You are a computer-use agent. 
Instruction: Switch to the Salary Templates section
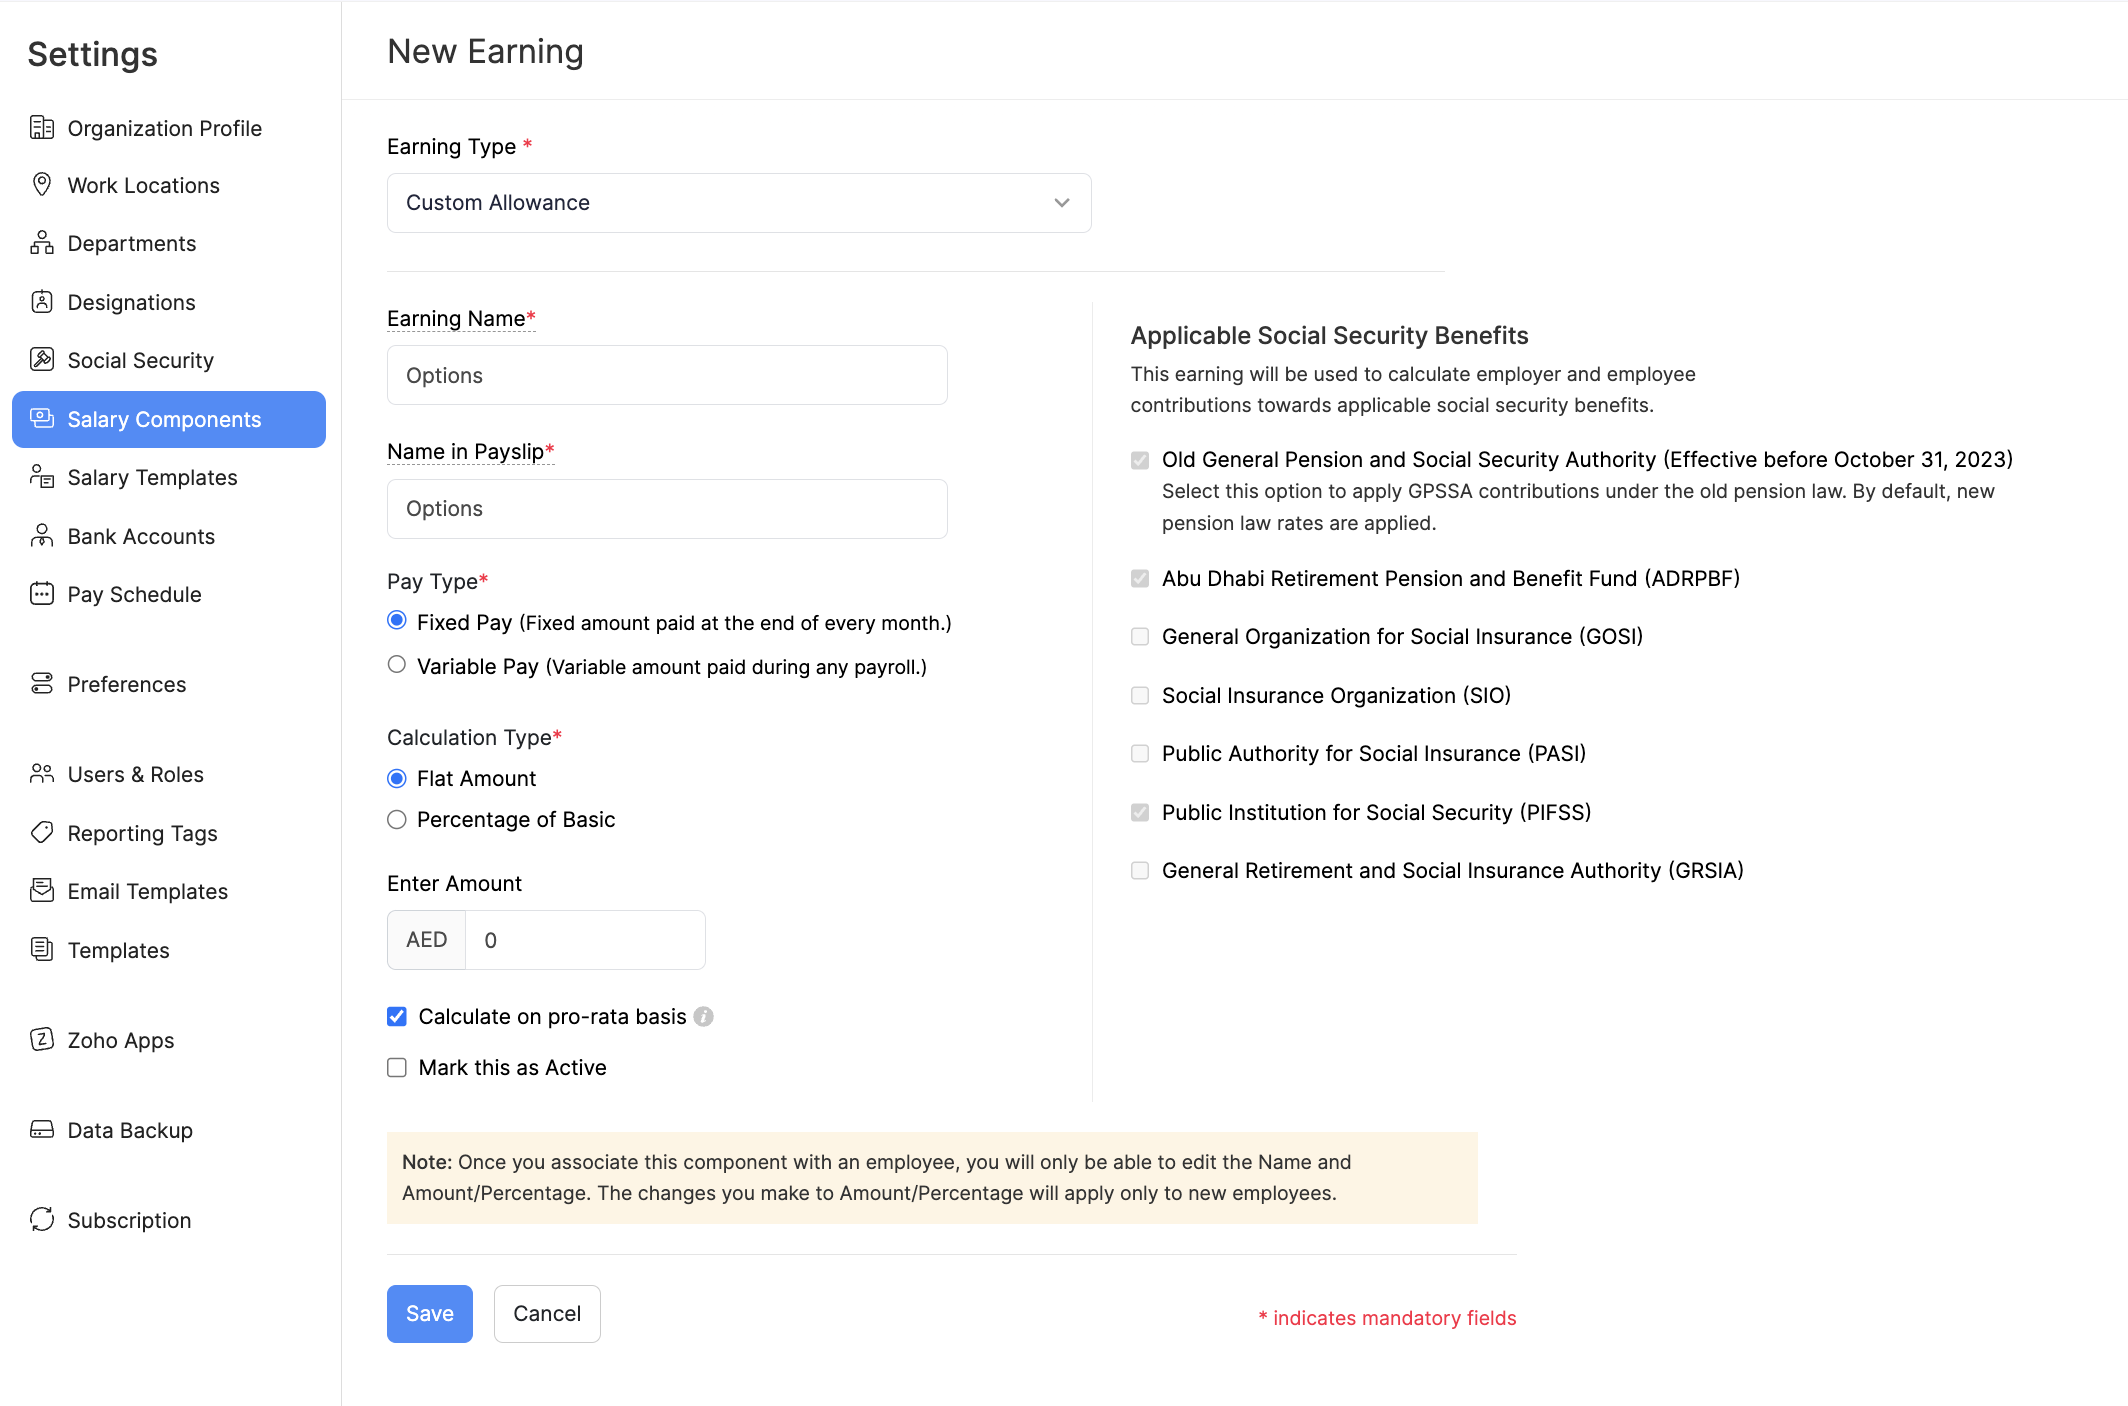pyautogui.click(x=152, y=477)
